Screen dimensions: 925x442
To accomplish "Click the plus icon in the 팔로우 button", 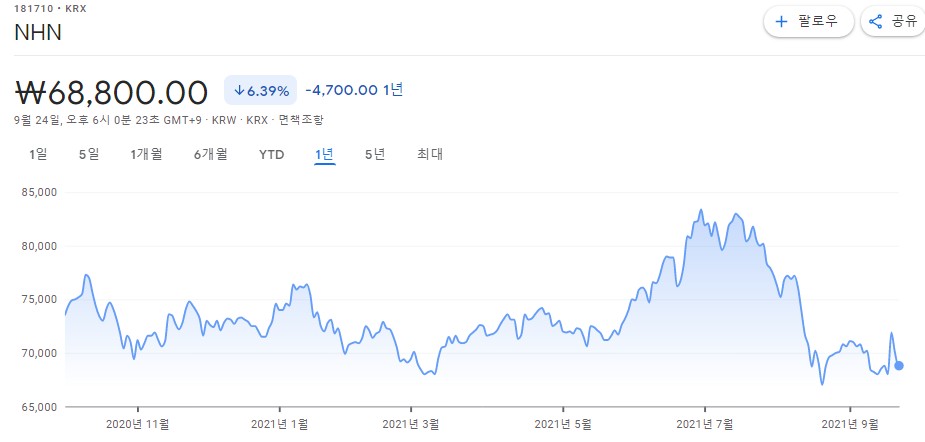I will pyautogui.click(x=781, y=22).
